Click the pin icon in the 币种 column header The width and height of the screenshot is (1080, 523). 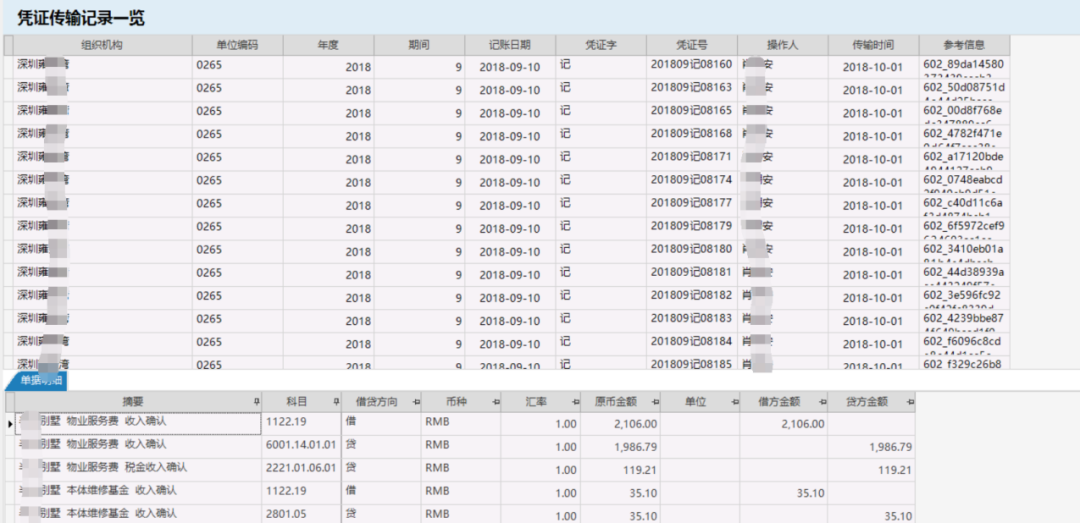(496, 402)
